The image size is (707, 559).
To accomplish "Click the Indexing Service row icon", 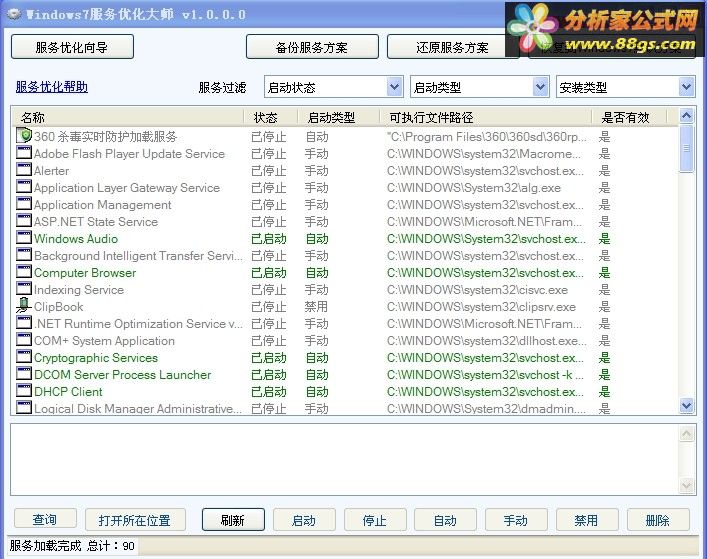I will (24, 289).
